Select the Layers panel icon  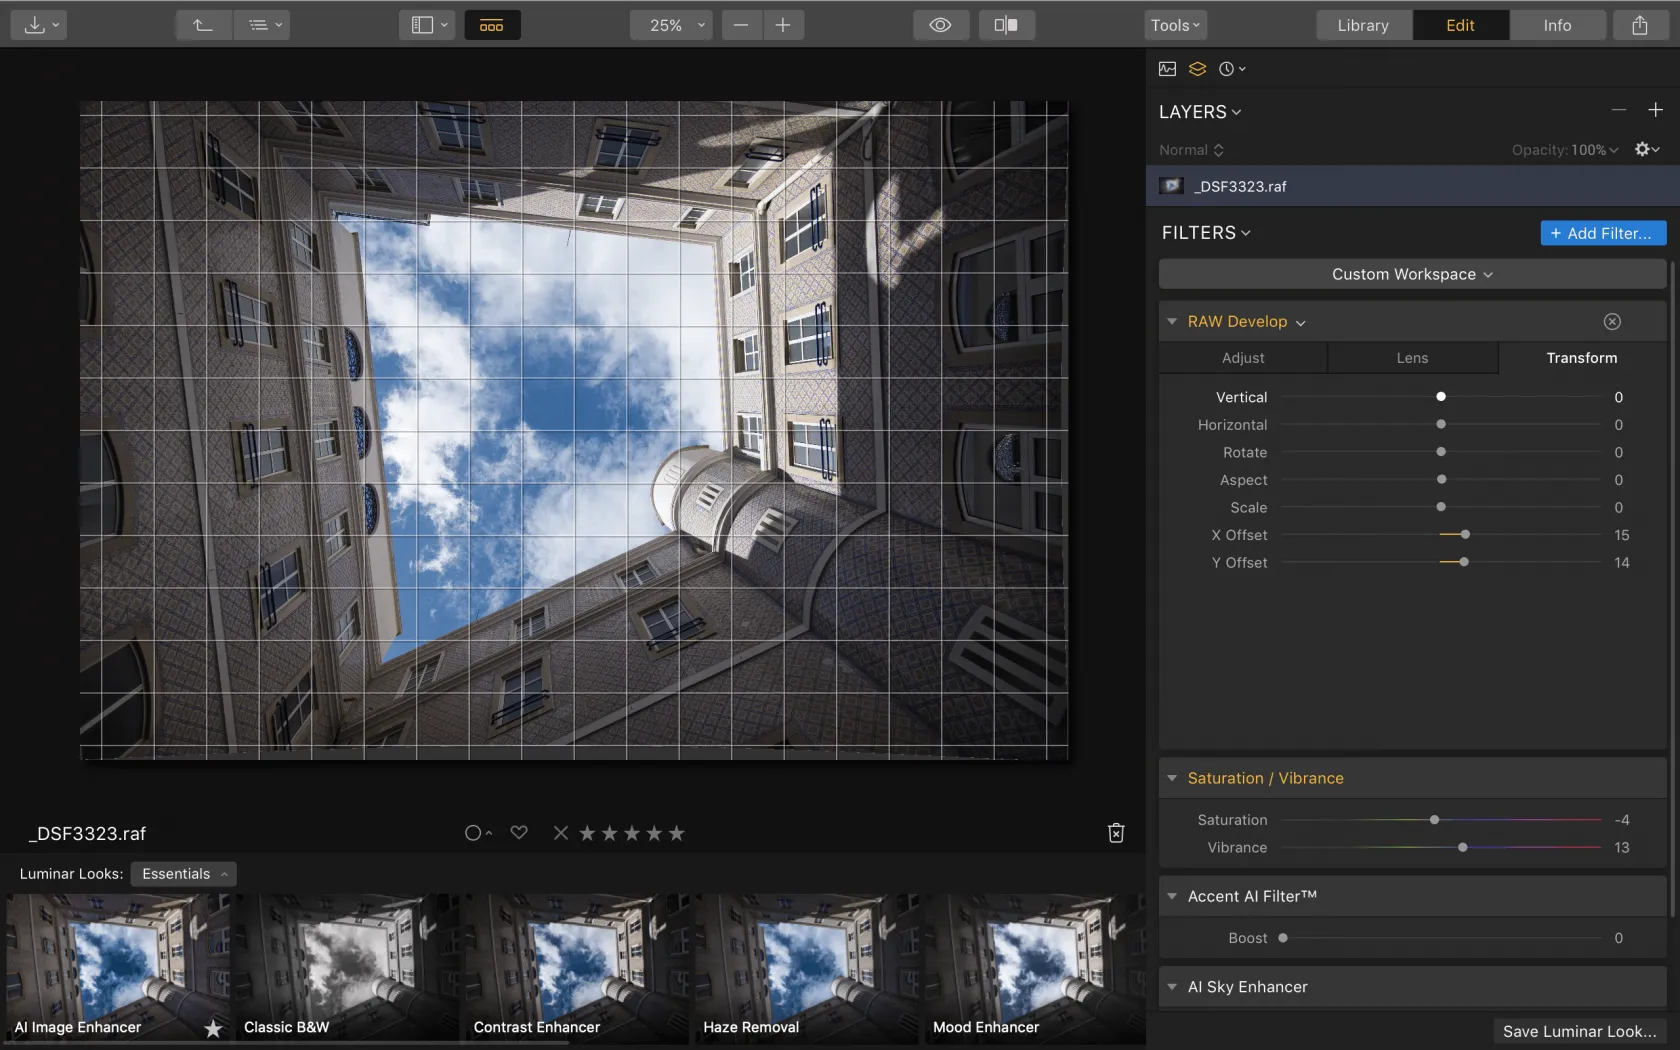1197,68
